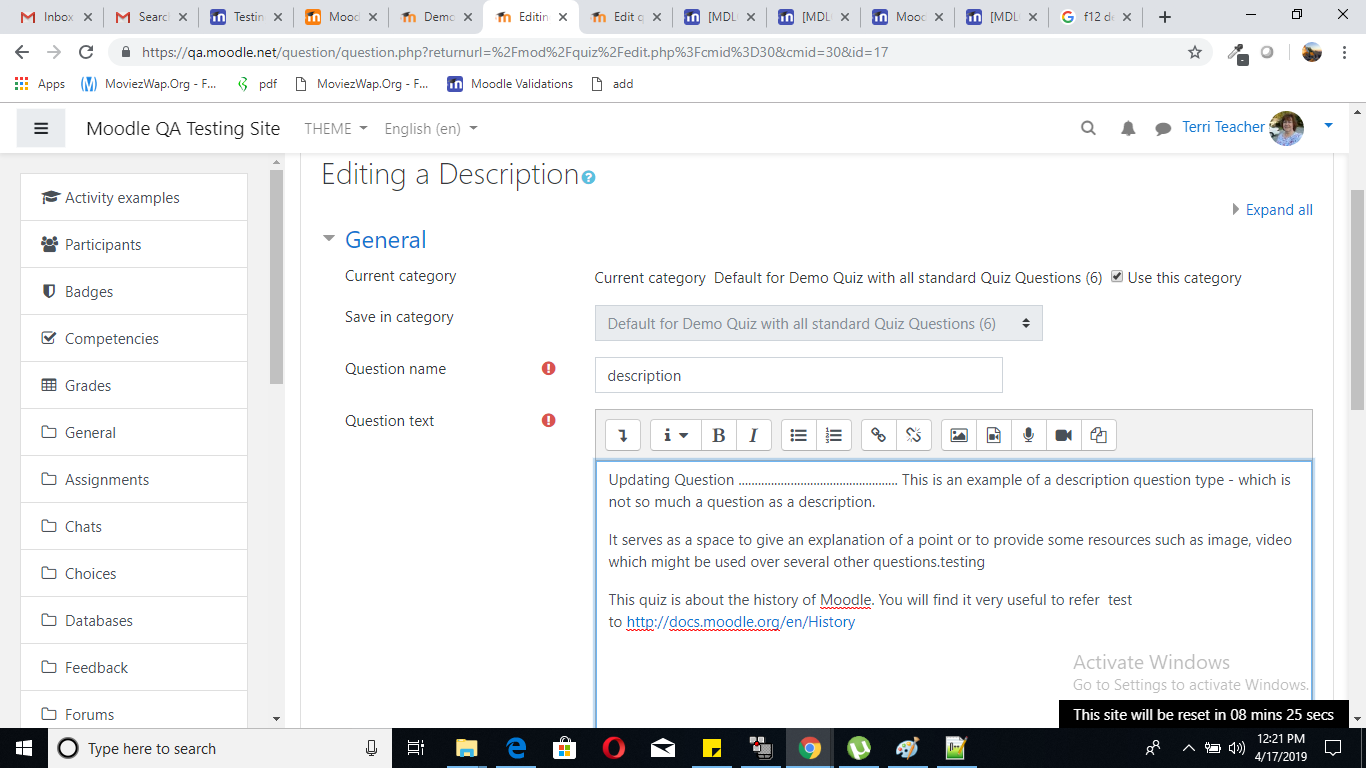Apply bold formatting in editor
Screen dimensions: 1366x768
718,435
